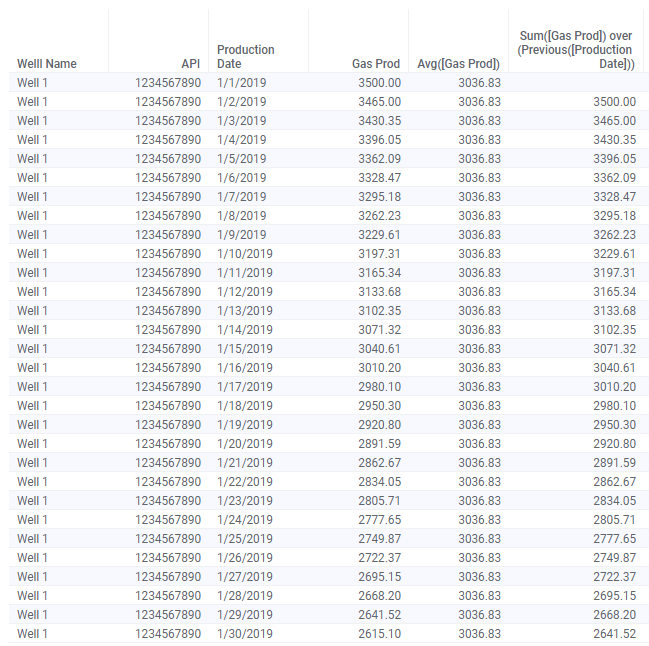Image resolution: width=649 pixels, height=646 pixels.
Task: Click the Gas Prod column header
Action: click(x=376, y=64)
